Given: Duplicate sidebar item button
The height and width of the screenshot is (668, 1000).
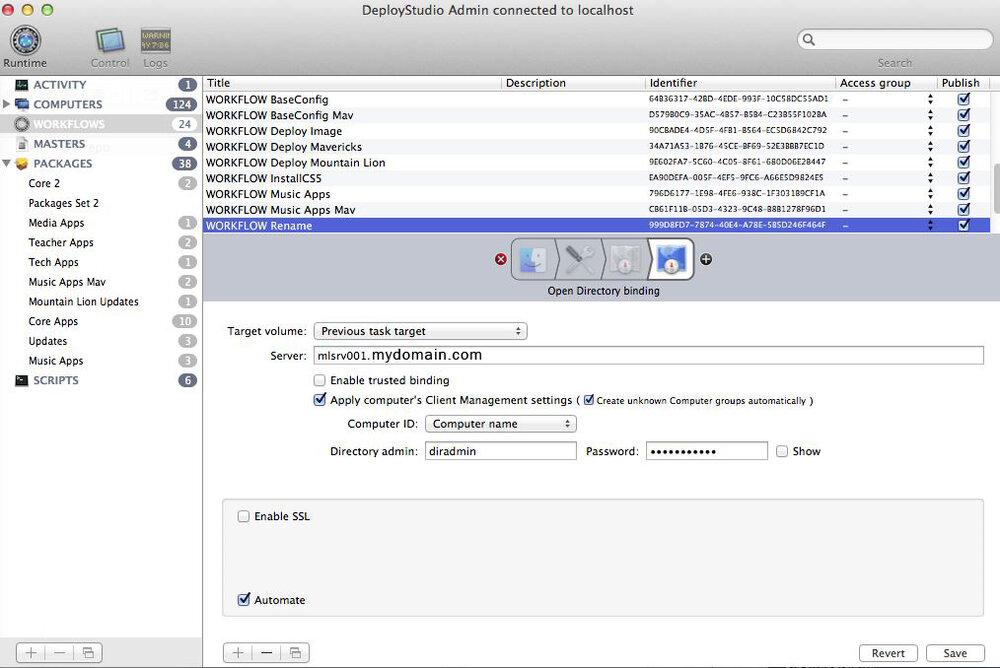Looking at the screenshot, I should (88, 653).
